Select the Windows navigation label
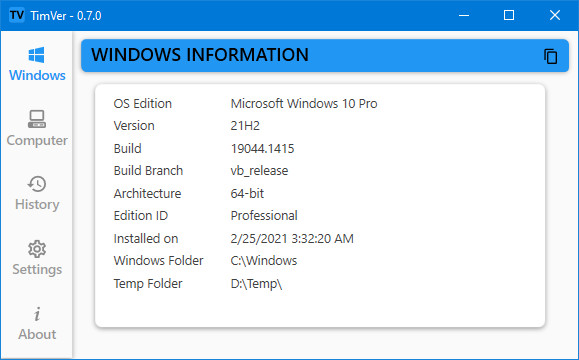The width and height of the screenshot is (579, 360). [x=37, y=75]
